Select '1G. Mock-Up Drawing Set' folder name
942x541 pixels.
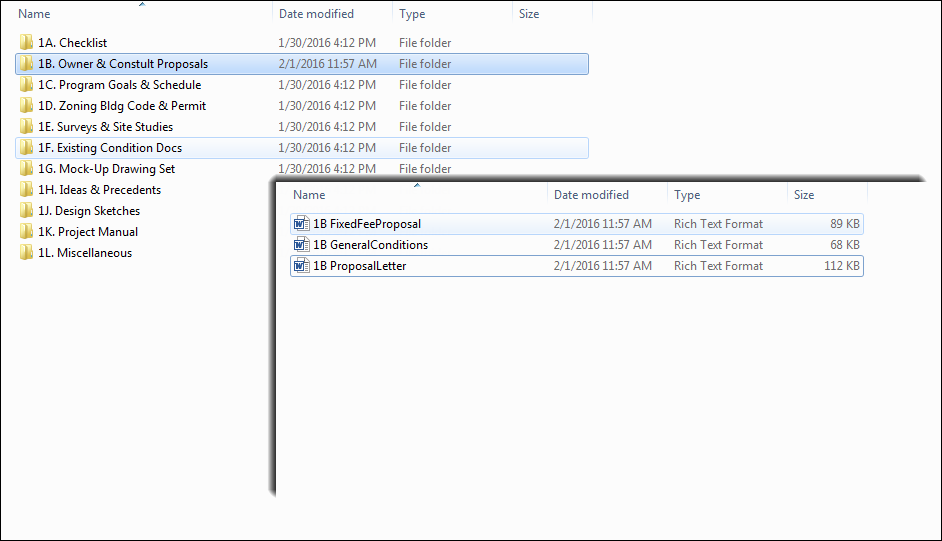tap(106, 169)
